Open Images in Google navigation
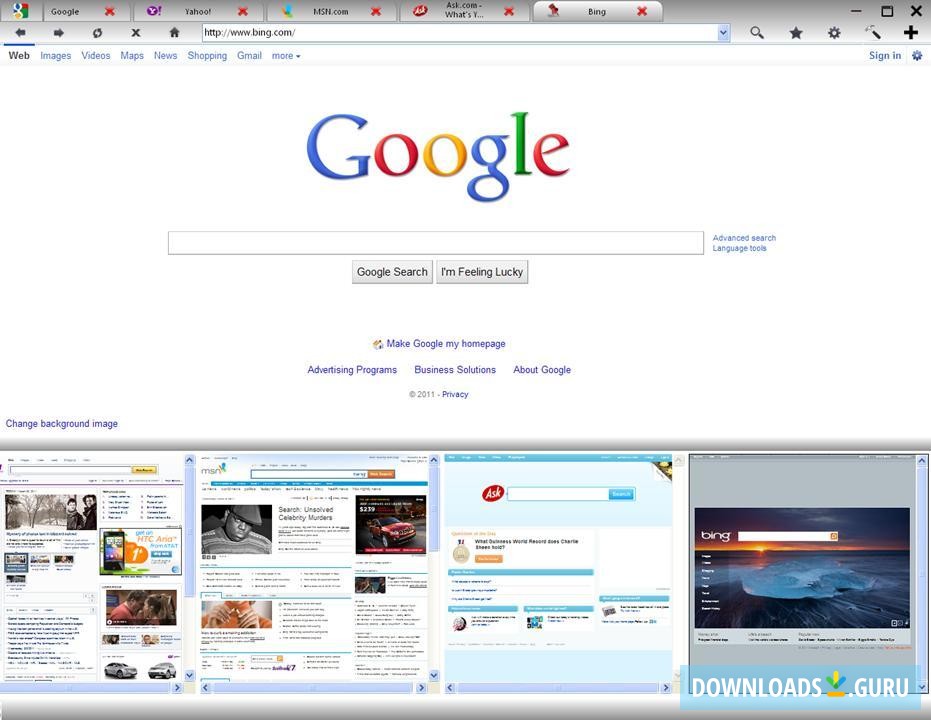Image resolution: width=931 pixels, height=720 pixels. pos(55,56)
